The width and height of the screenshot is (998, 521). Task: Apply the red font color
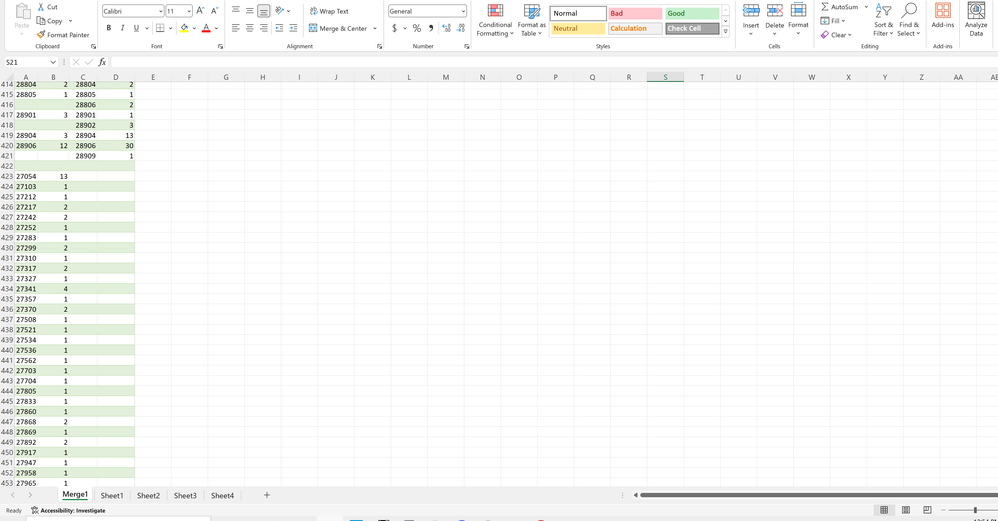click(x=206, y=28)
